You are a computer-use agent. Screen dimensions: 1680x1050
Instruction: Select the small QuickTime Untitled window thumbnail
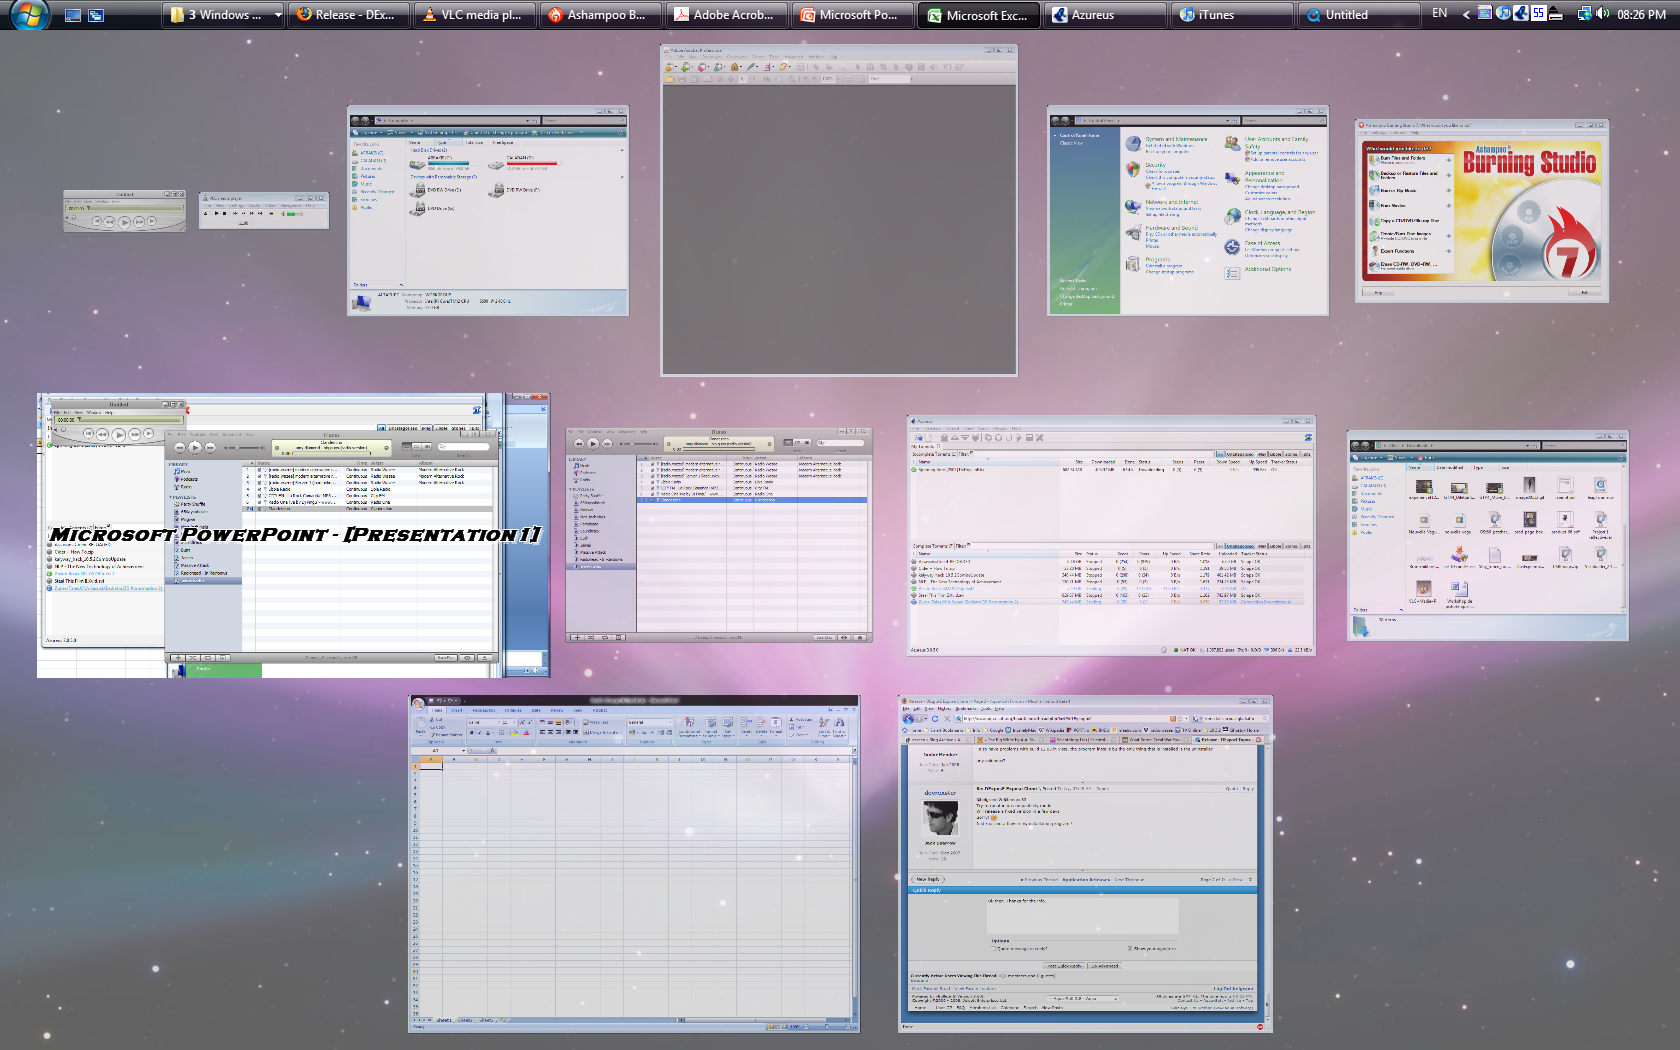124,211
